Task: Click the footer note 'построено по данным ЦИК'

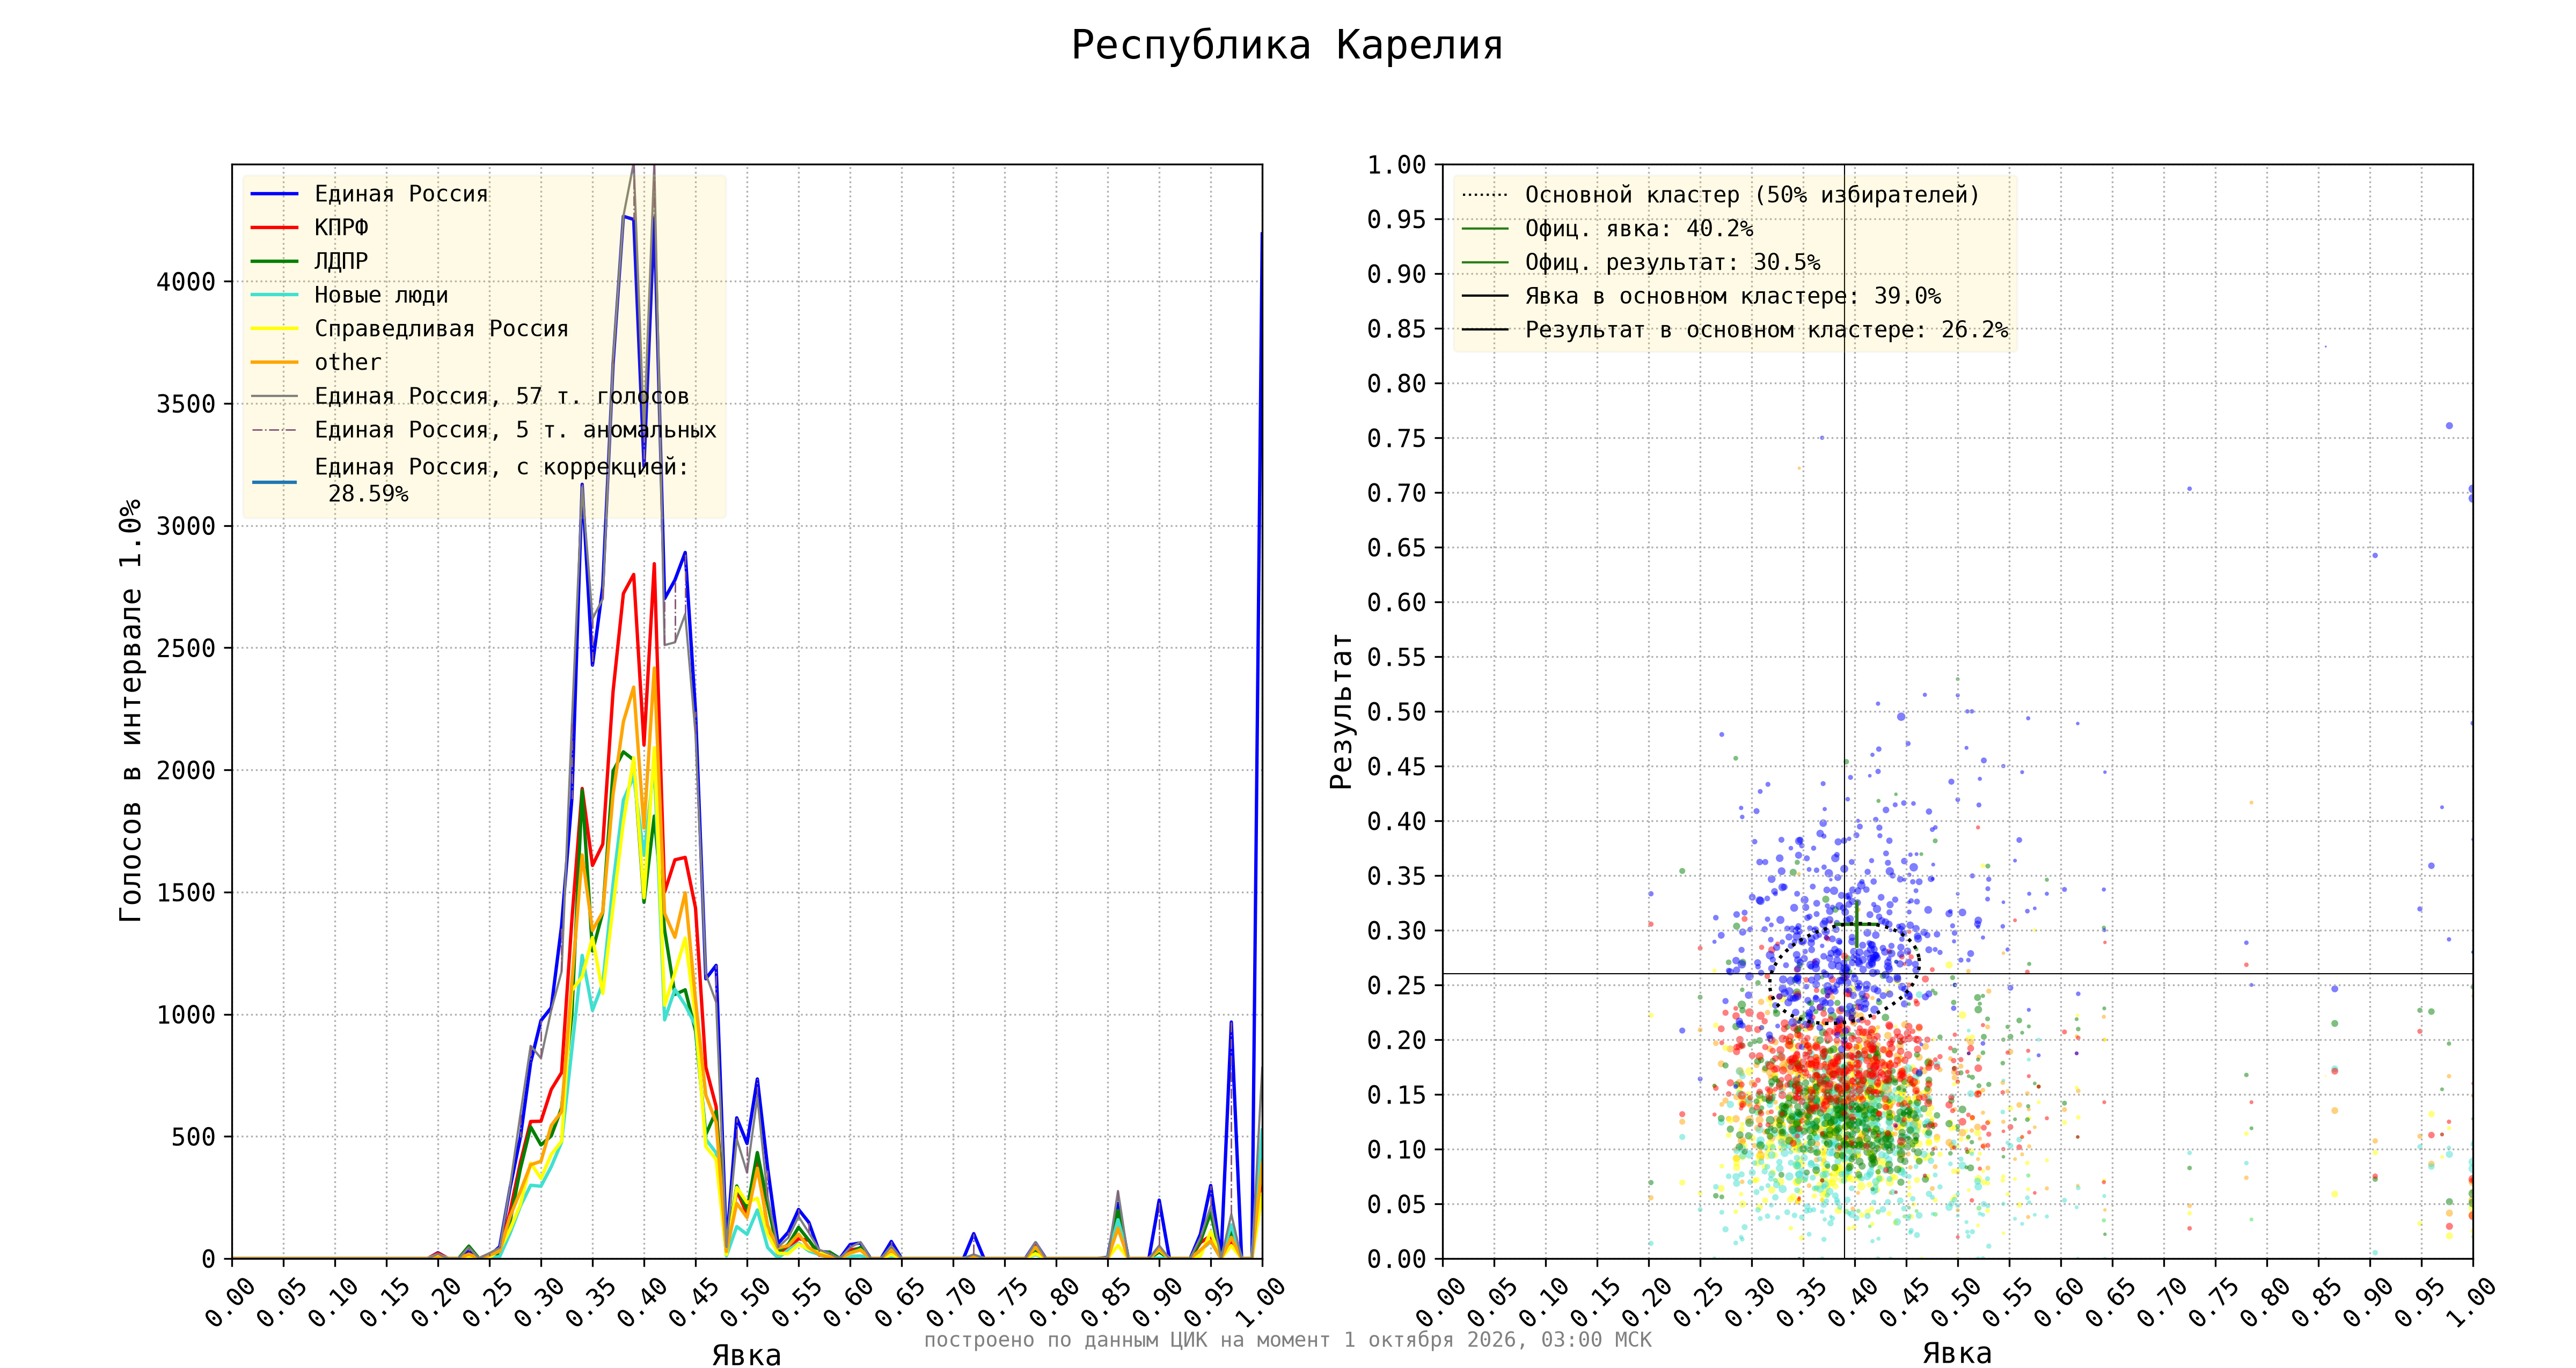Action: click(1067, 1339)
